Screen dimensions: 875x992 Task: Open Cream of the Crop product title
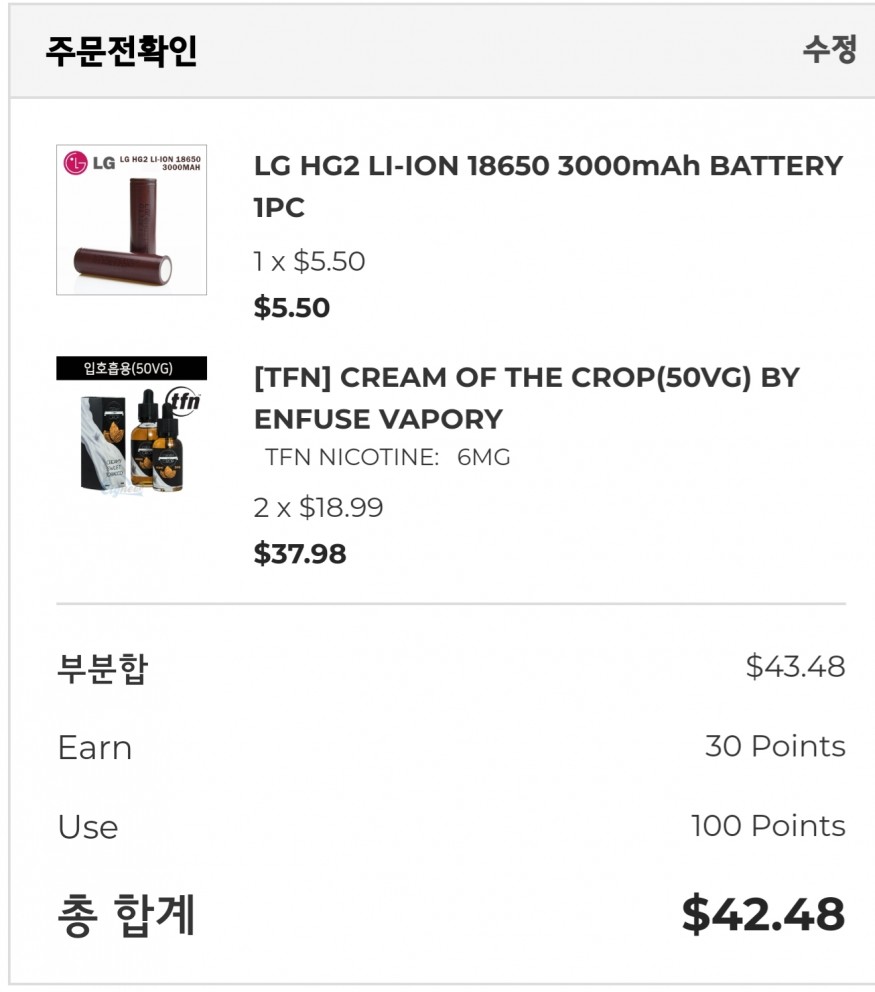click(x=526, y=398)
